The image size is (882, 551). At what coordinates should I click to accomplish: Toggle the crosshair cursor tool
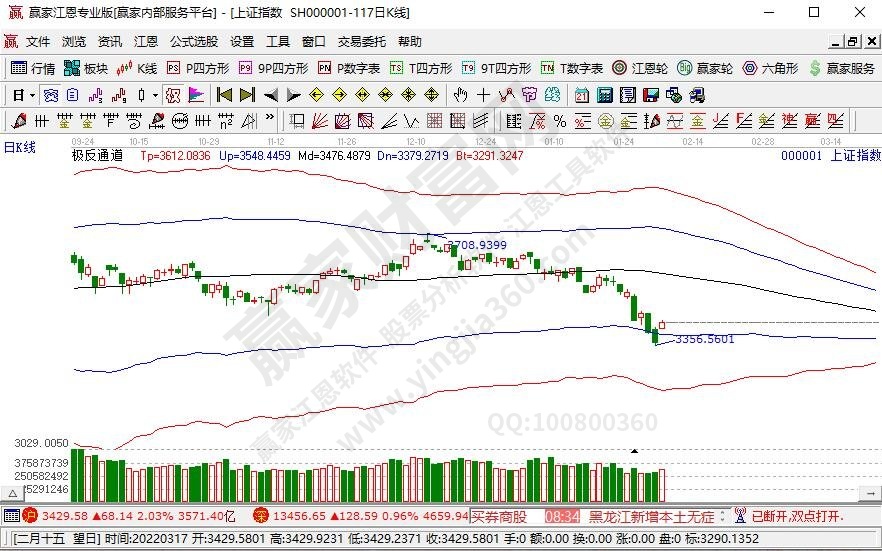pyautogui.click(x=483, y=95)
